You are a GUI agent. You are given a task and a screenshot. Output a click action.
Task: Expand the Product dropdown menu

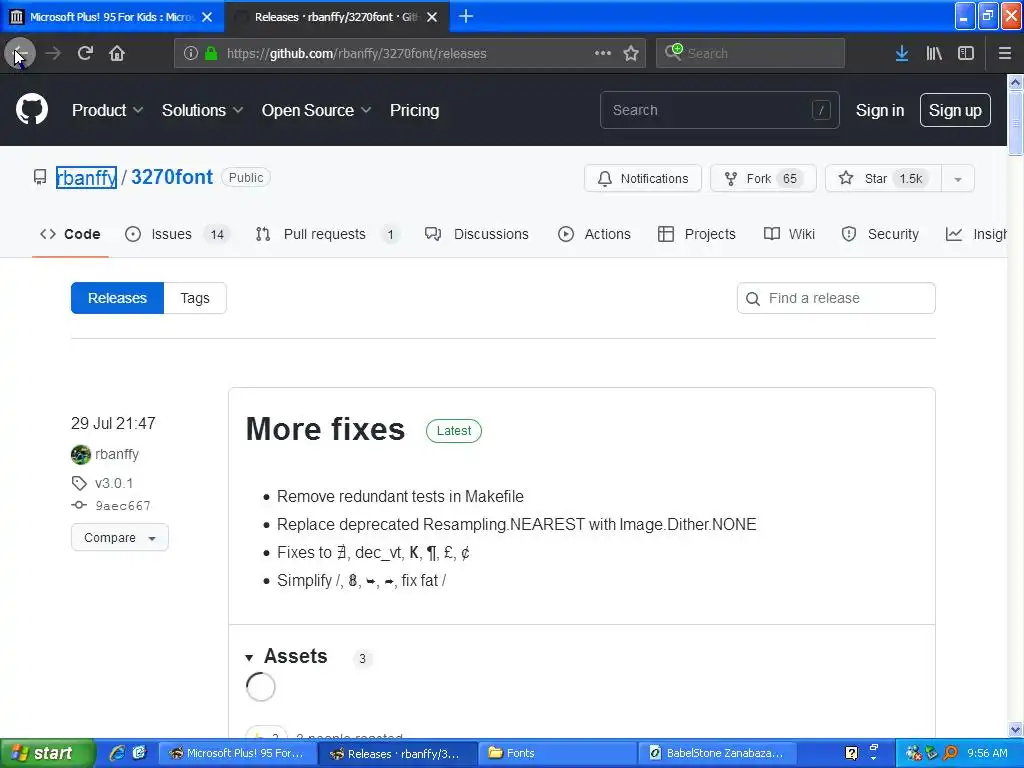[x=107, y=110]
